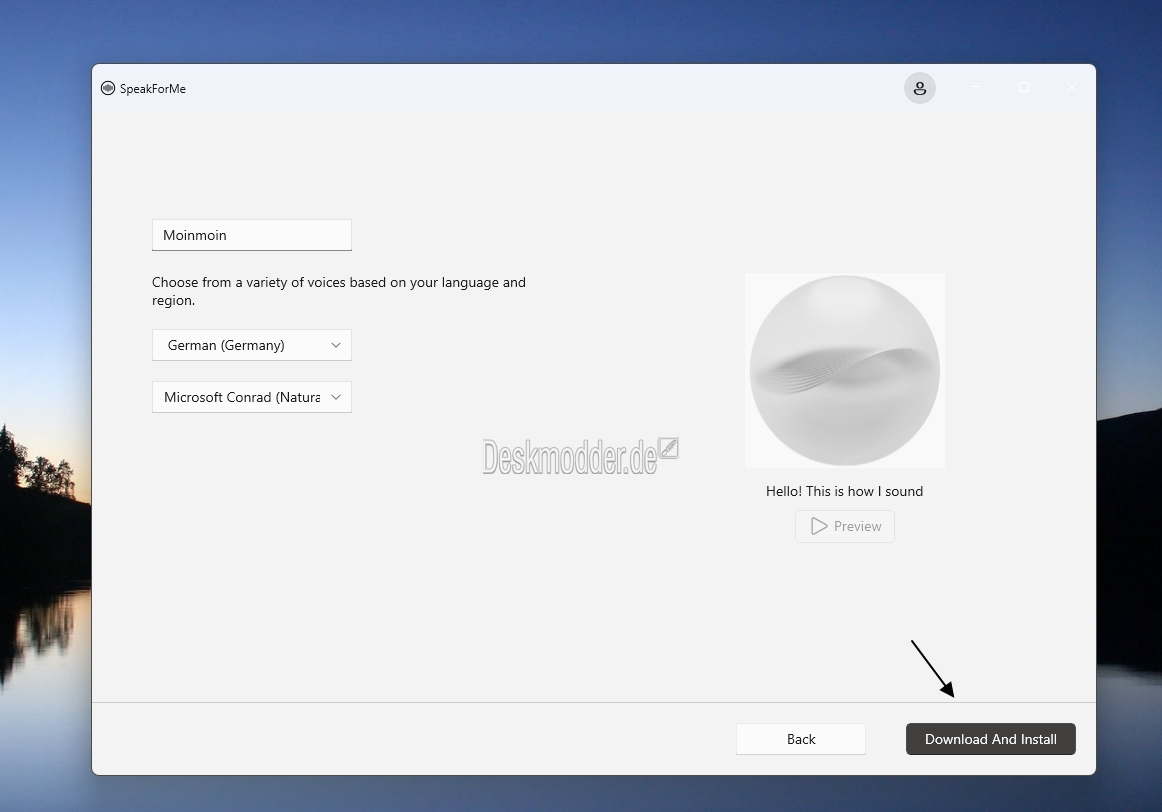Select the voice sphere avatar image

coord(845,370)
